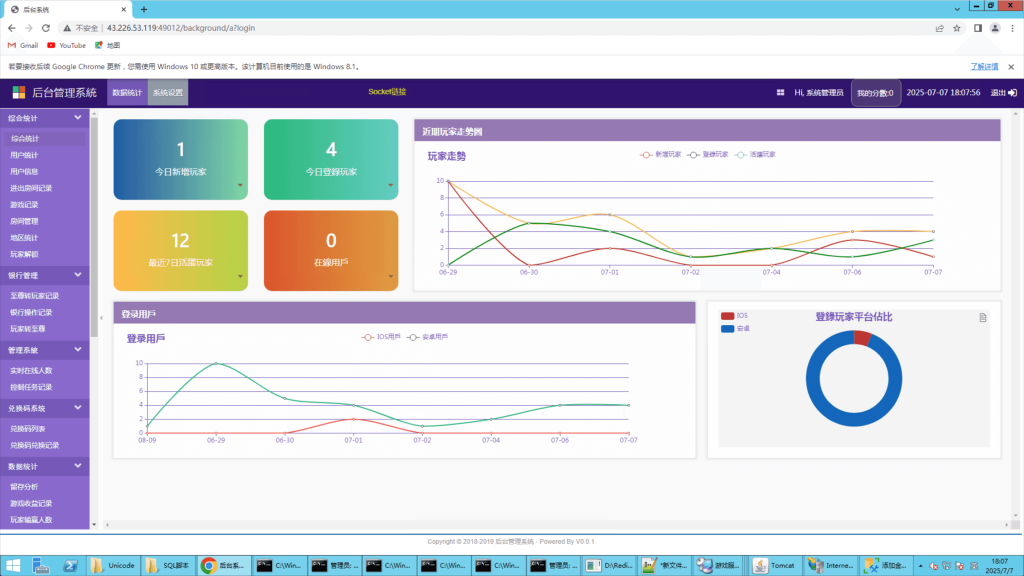1024x576 pixels.
Task: Click the 退出 logout arrow icon
Action: point(1012,93)
